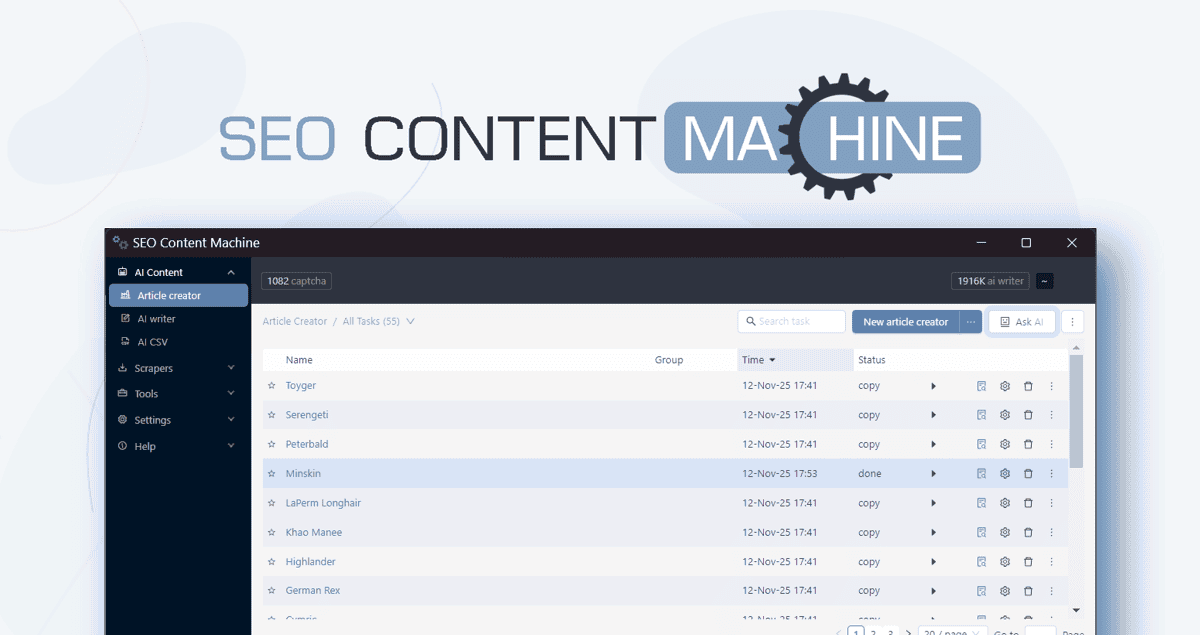Image resolution: width=1200 pixels, height=635 pixels.
Task: Open AI writer in the sidebar
Action: tap(156, 319)
